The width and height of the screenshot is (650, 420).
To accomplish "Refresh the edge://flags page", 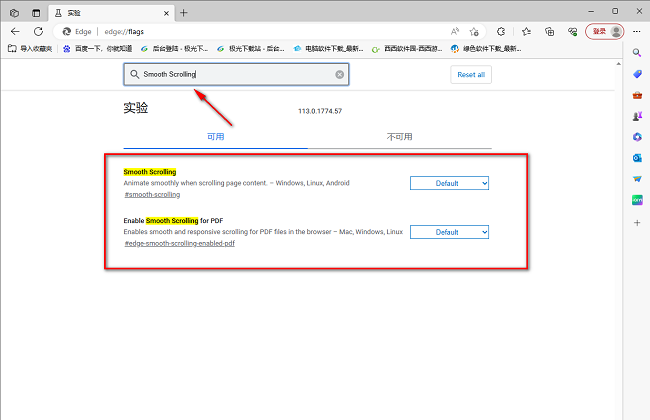I will [39, 32].
